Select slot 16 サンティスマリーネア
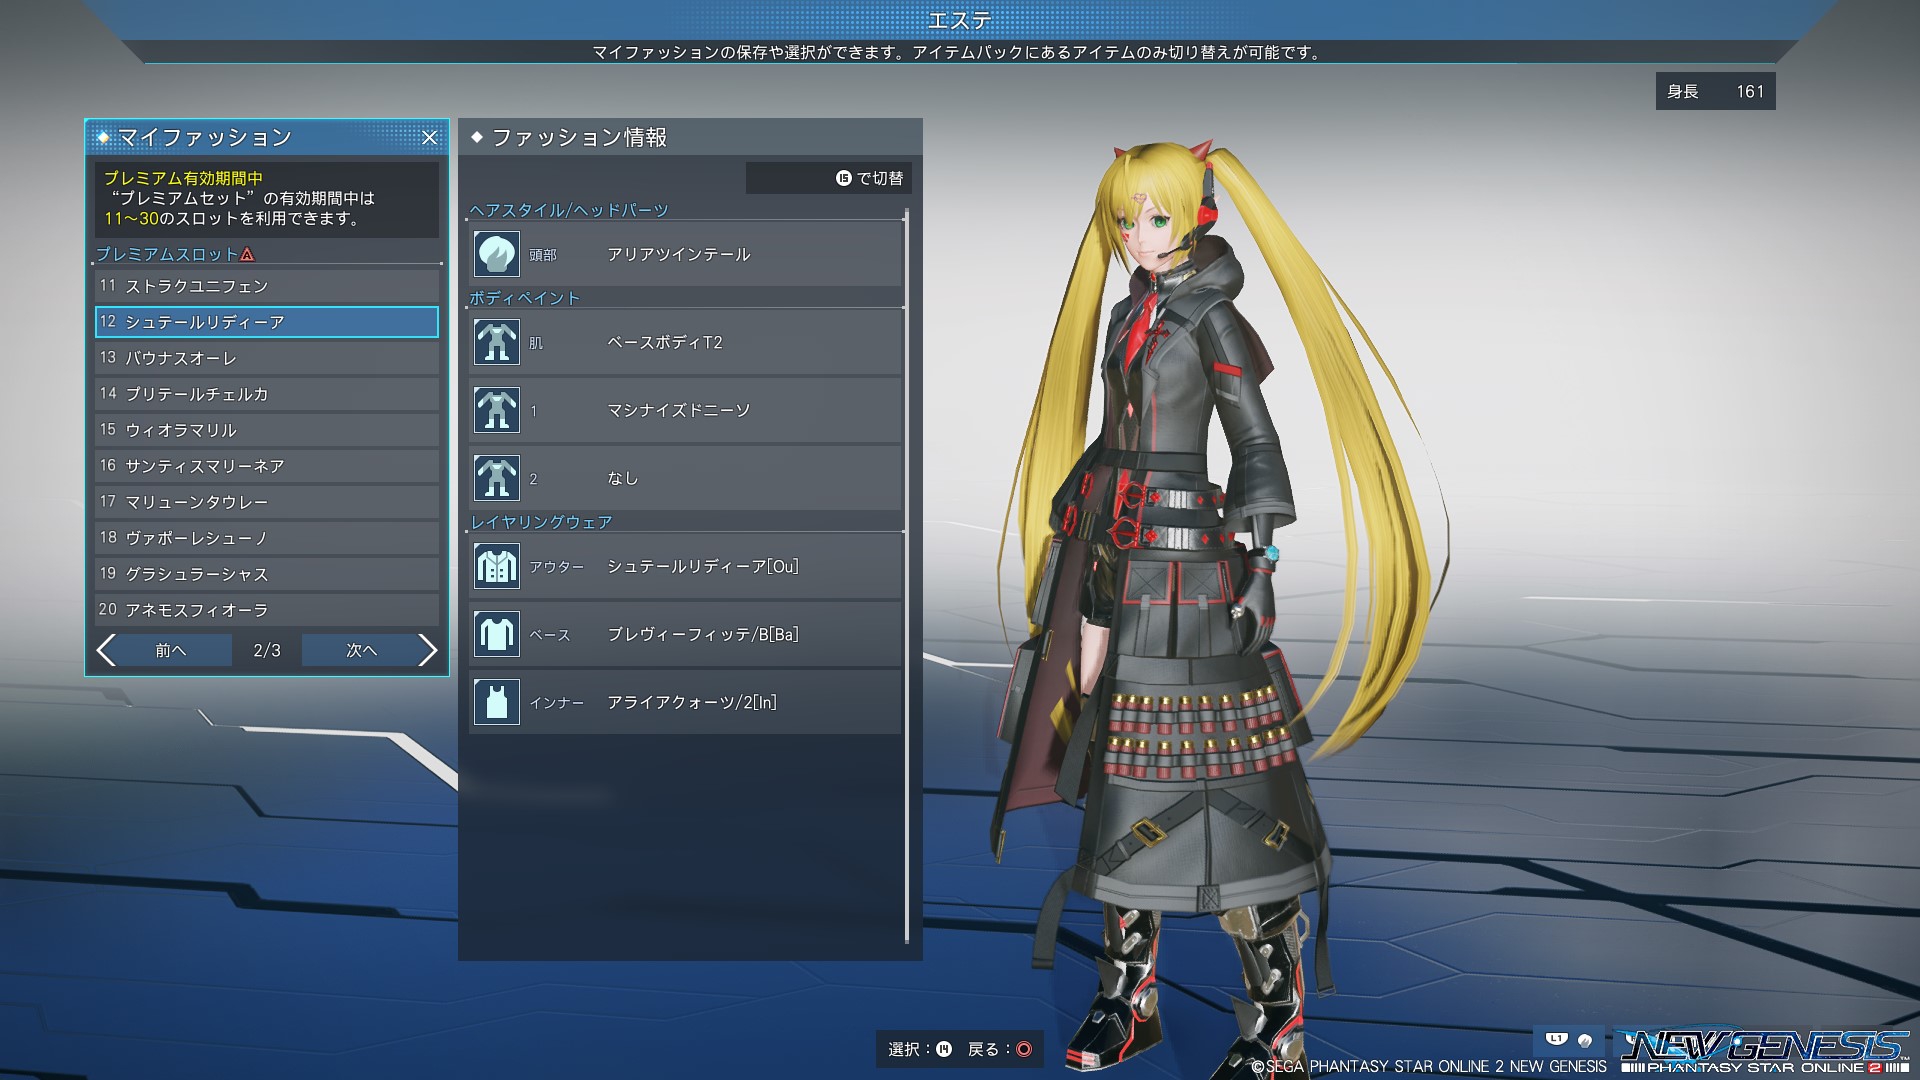The height and width of the screenshot is (1080, 1920). pos(267,466)
